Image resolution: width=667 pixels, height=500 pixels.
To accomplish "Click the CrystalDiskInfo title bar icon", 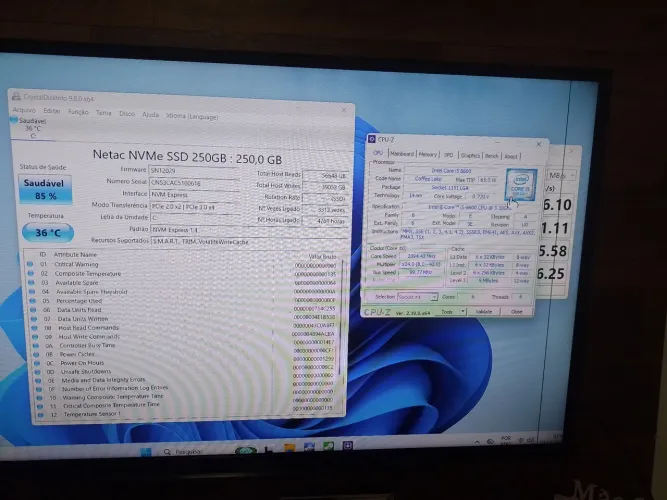I will tap(17, 96).
